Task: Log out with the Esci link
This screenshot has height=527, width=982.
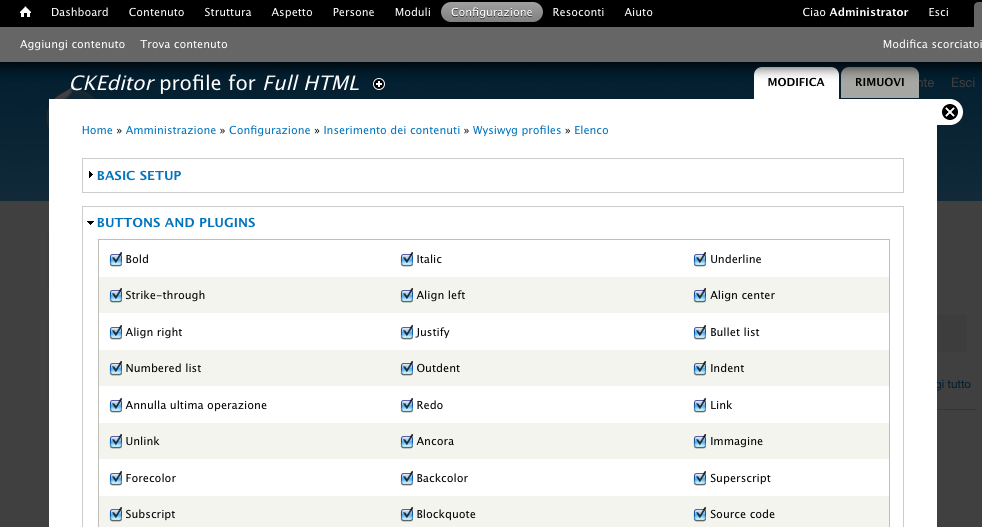Action: coord(938,12)
